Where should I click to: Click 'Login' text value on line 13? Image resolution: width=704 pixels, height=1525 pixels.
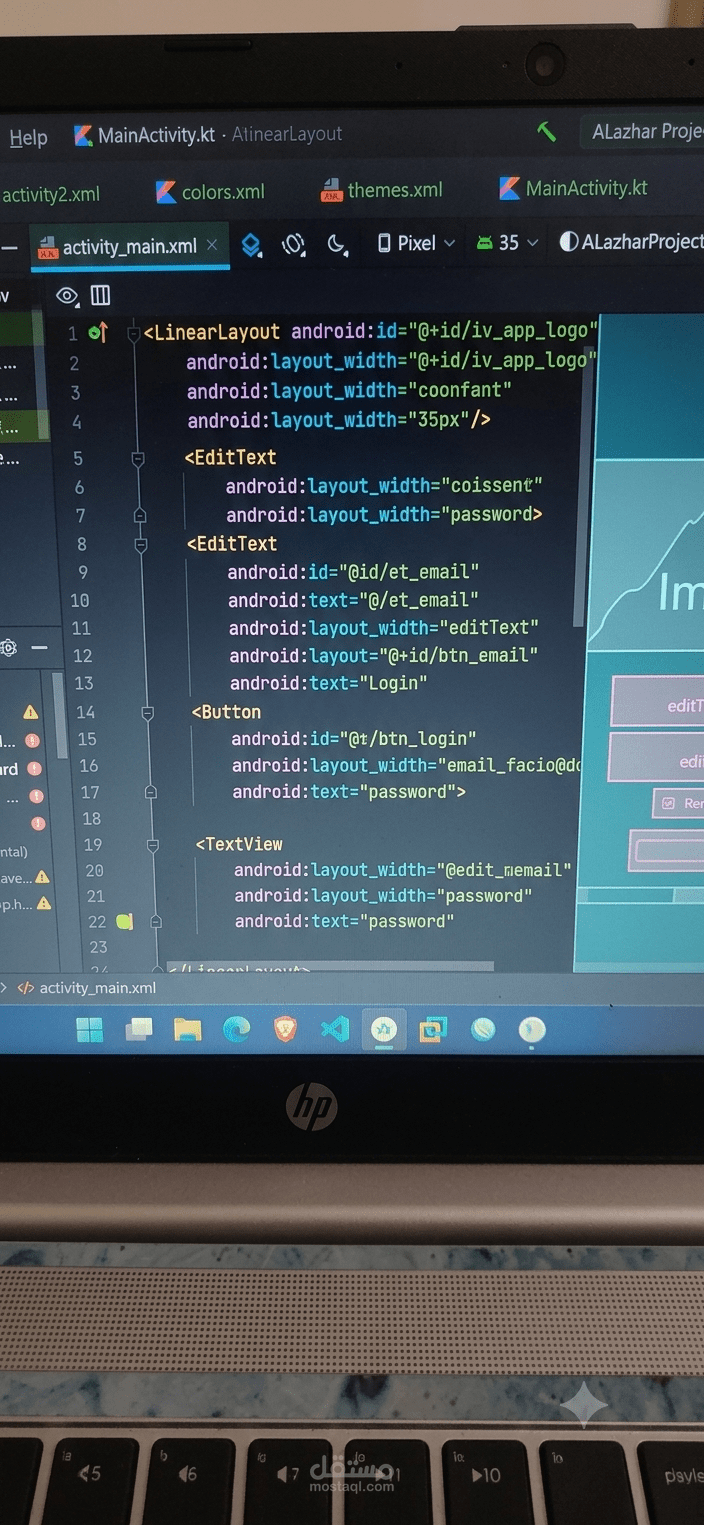pos(396,683)
